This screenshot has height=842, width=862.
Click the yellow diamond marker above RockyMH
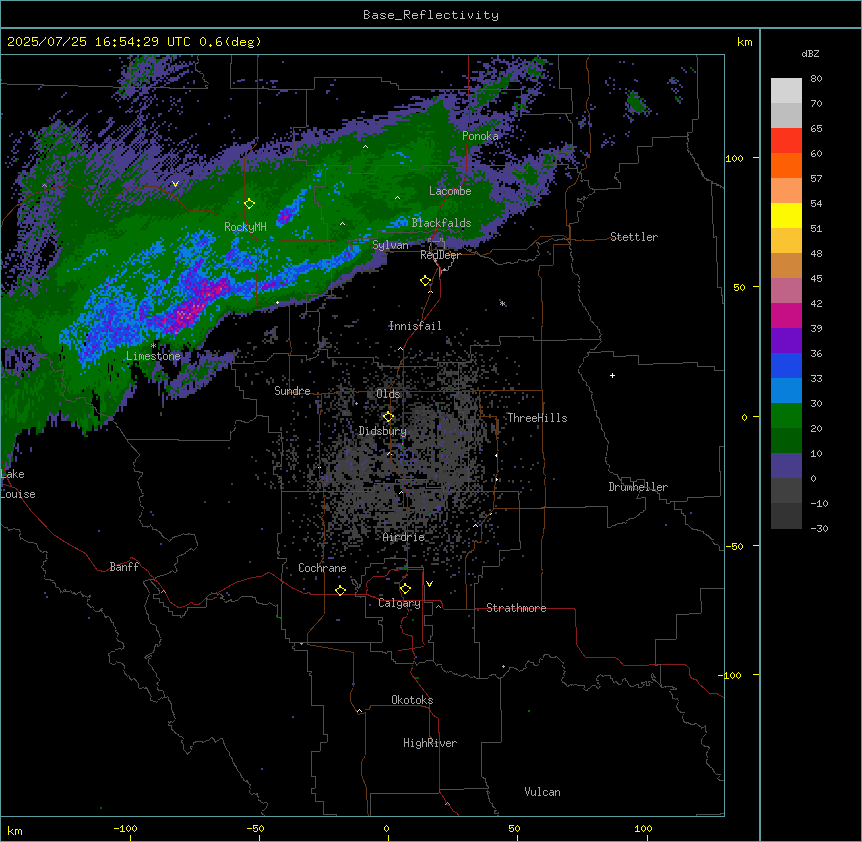[x=249, y=204]
